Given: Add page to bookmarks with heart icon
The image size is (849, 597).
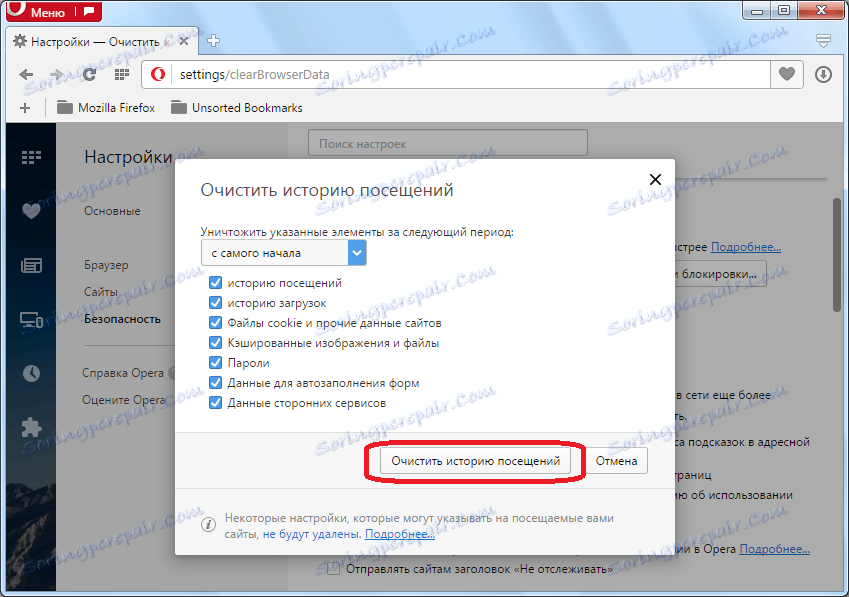Looking at the screenshot, I should (x=787, y=74).
